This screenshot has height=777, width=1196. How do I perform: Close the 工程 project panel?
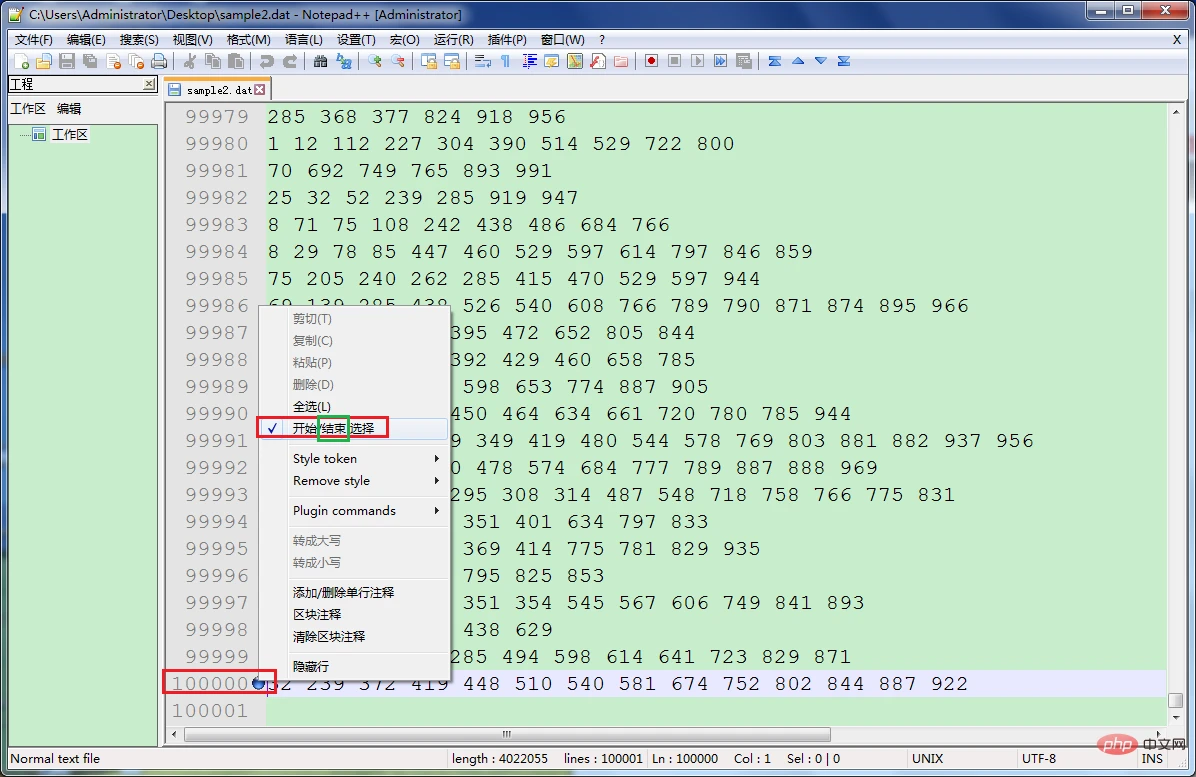(x=149, y=84)
